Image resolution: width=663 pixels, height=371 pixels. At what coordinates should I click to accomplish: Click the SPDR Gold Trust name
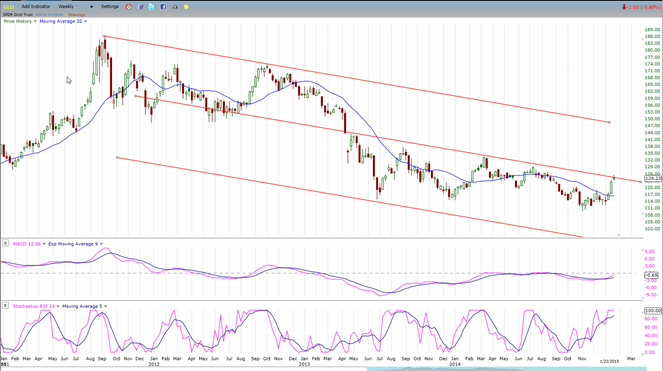(x=18, y=15)
